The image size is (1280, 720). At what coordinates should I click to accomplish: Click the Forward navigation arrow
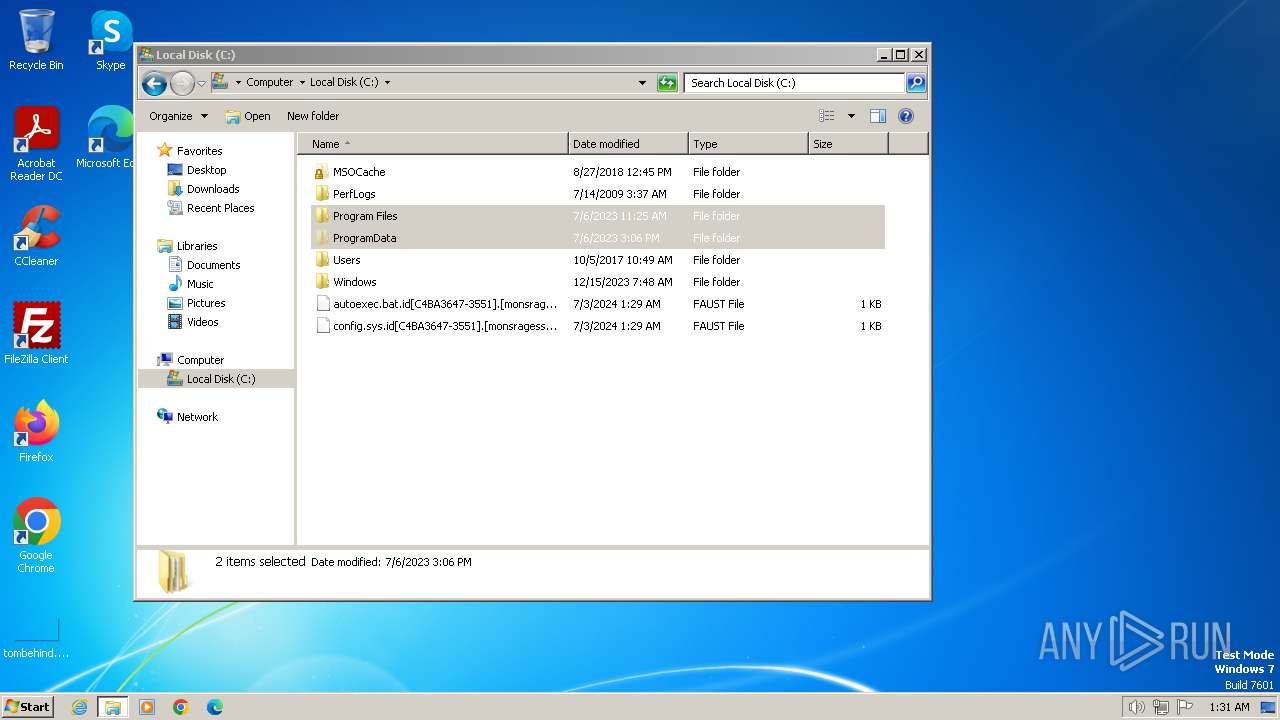click(182, 83)
